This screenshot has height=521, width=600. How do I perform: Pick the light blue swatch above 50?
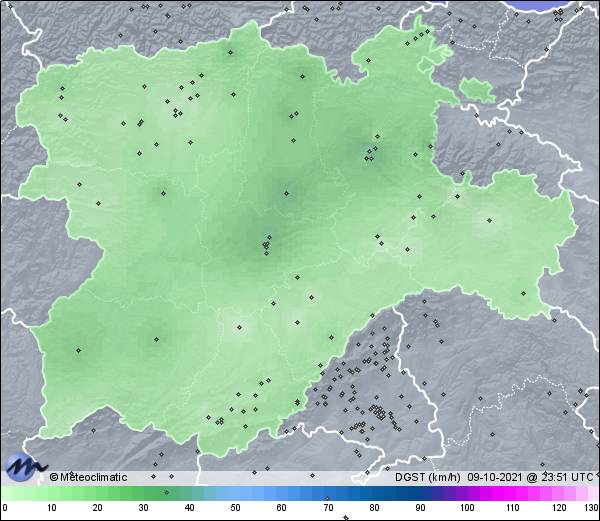point(235,494)
